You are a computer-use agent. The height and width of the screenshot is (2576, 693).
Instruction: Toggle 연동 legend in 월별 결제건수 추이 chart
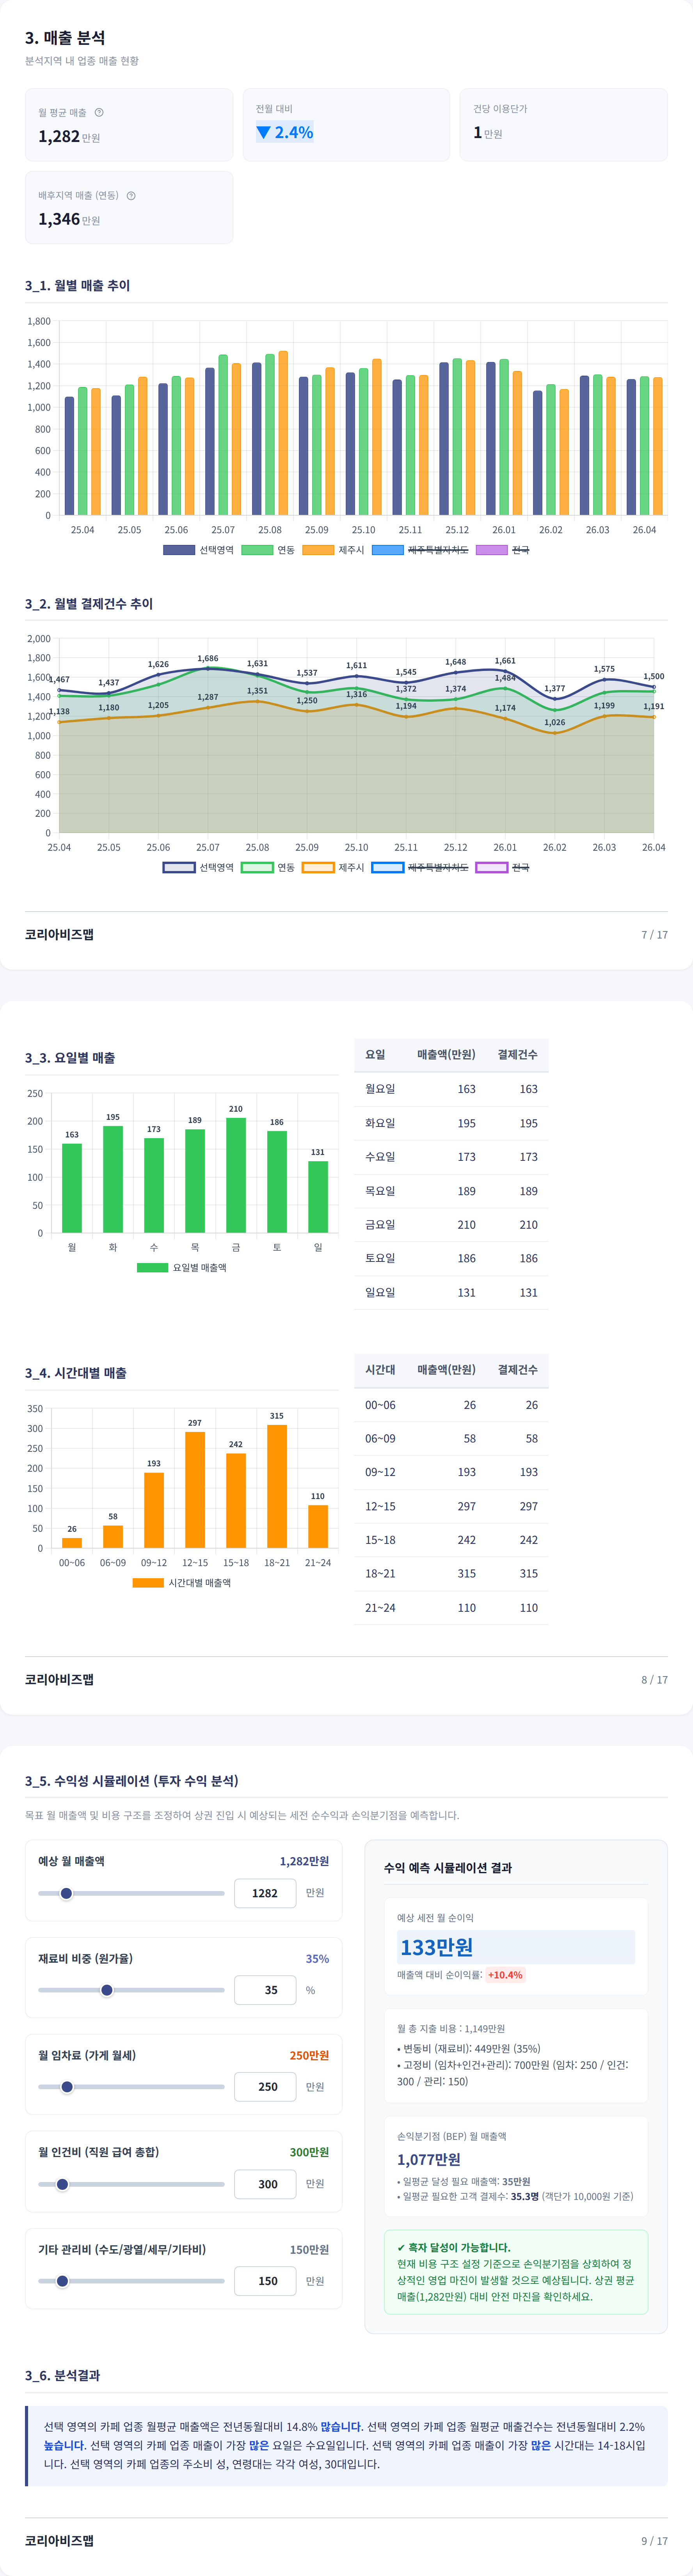click(268, 867)
